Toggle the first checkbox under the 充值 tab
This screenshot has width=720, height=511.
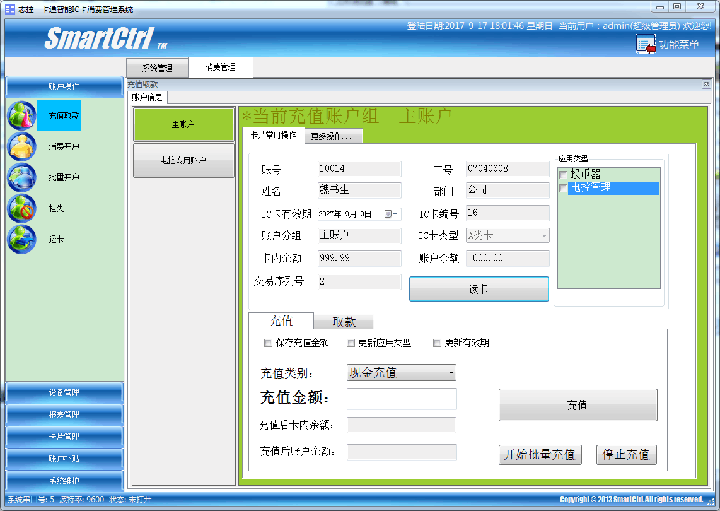266,343
